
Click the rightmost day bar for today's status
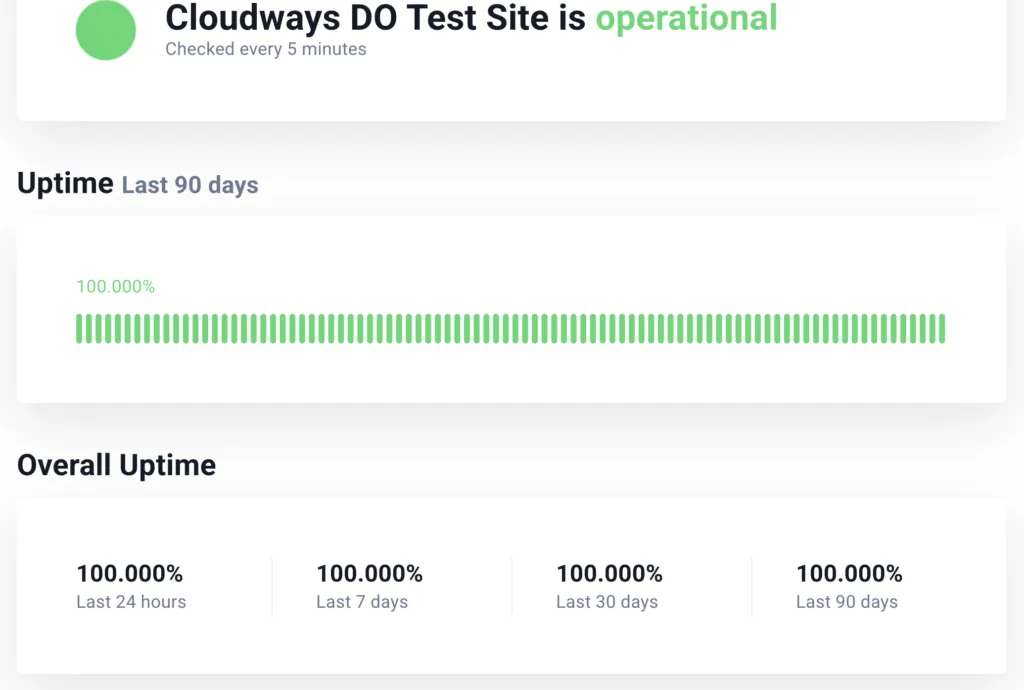click(x=940, y=328)
